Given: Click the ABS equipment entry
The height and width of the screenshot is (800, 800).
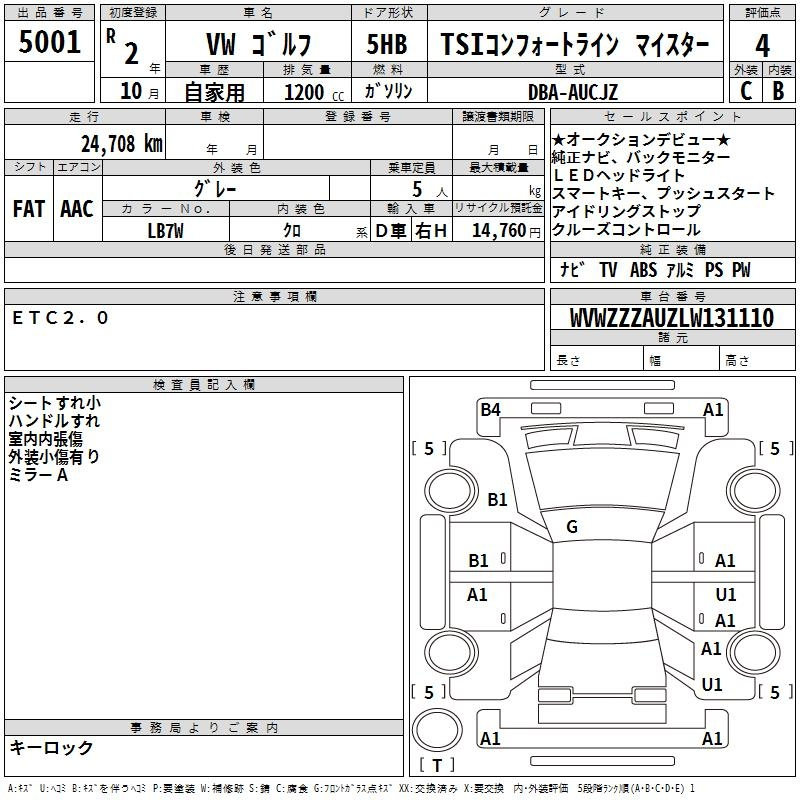Looking at the screenshot, I should [643, 269].
